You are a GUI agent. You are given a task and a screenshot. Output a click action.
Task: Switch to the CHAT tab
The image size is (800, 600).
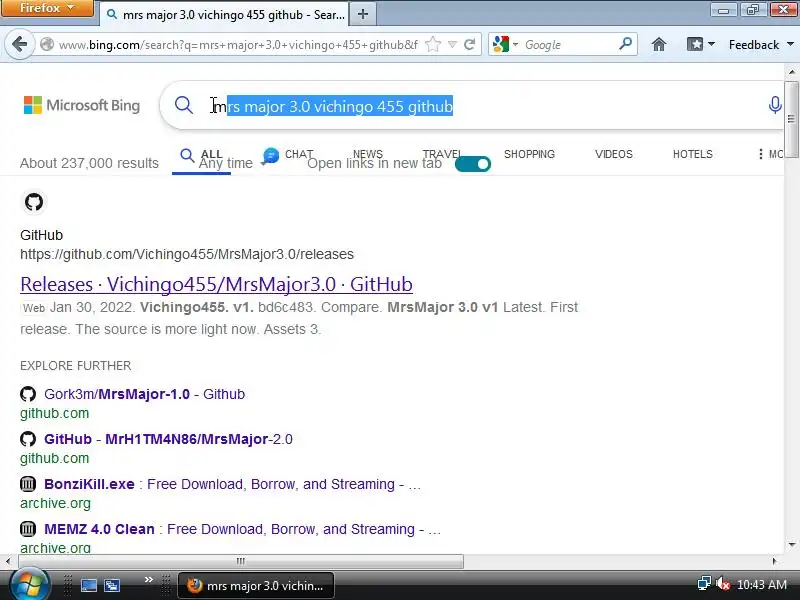tap(288, 154)
